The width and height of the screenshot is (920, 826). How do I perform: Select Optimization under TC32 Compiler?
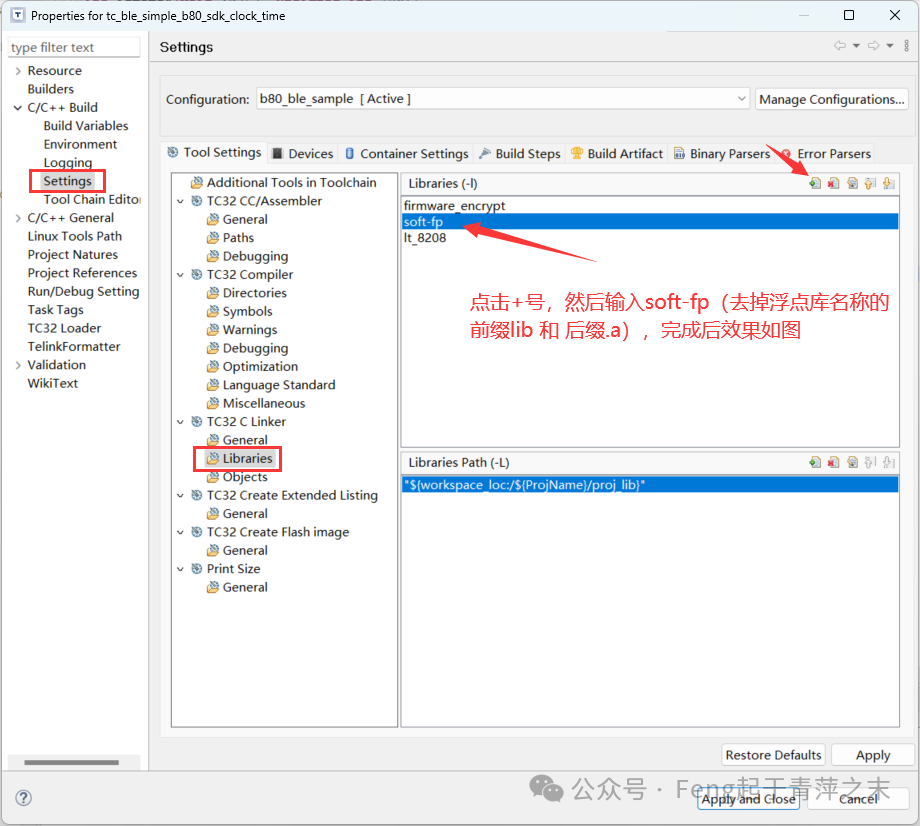260,367
